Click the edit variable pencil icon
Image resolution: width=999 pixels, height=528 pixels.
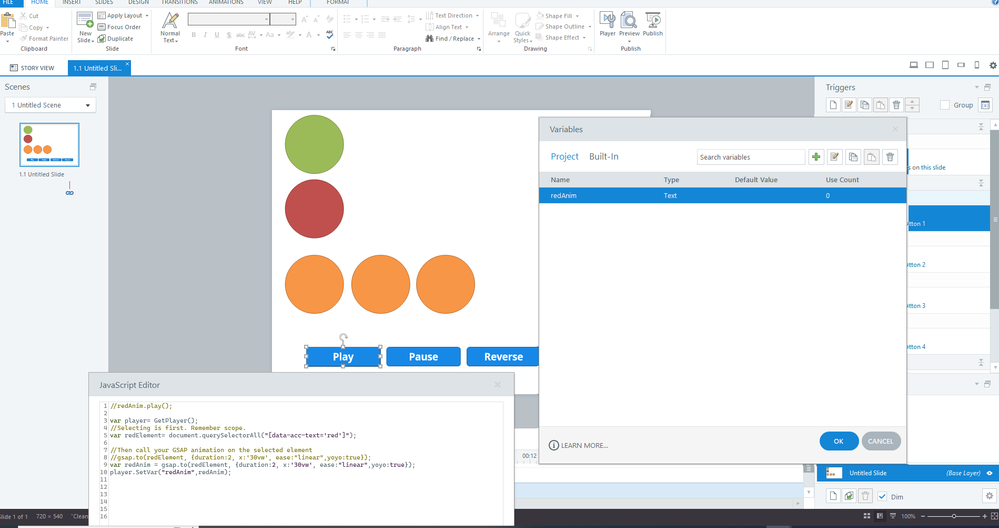pyautogui.click(x=834, y=157)
